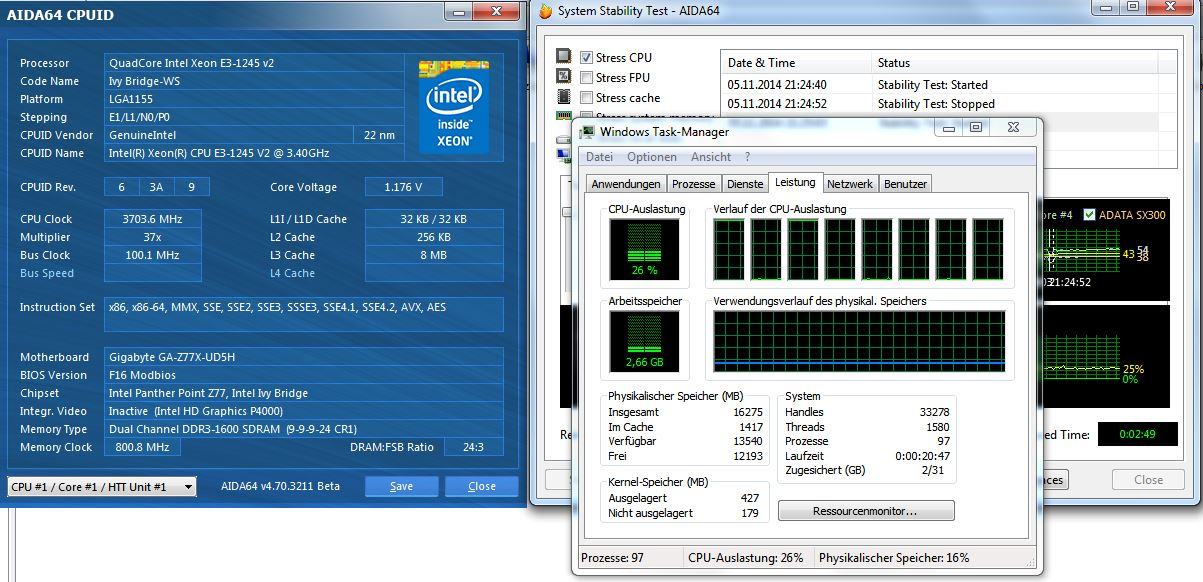Click the bus clock value '100.1 MHz'
The width and height of the screenshot is (1203, 582).
click(x=153, y=255)
